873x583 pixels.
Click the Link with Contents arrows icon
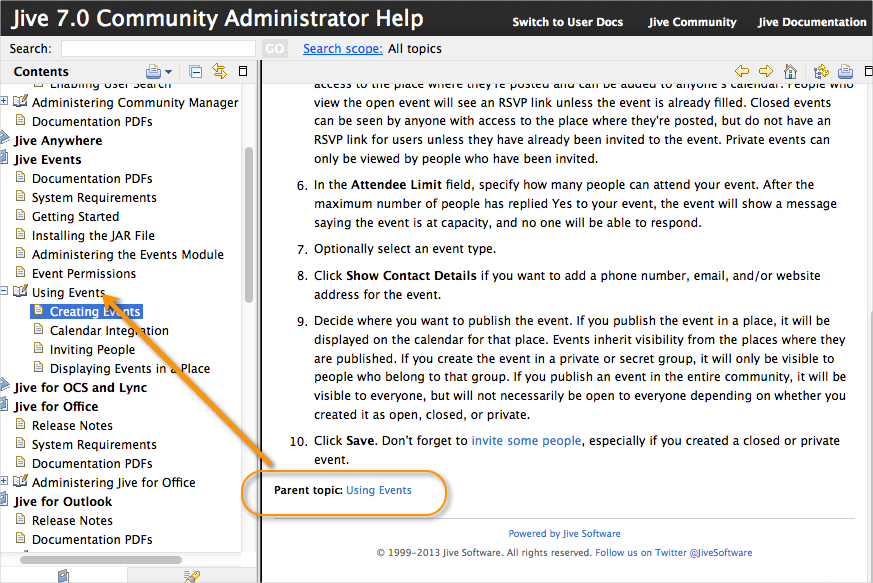[219, 71]
